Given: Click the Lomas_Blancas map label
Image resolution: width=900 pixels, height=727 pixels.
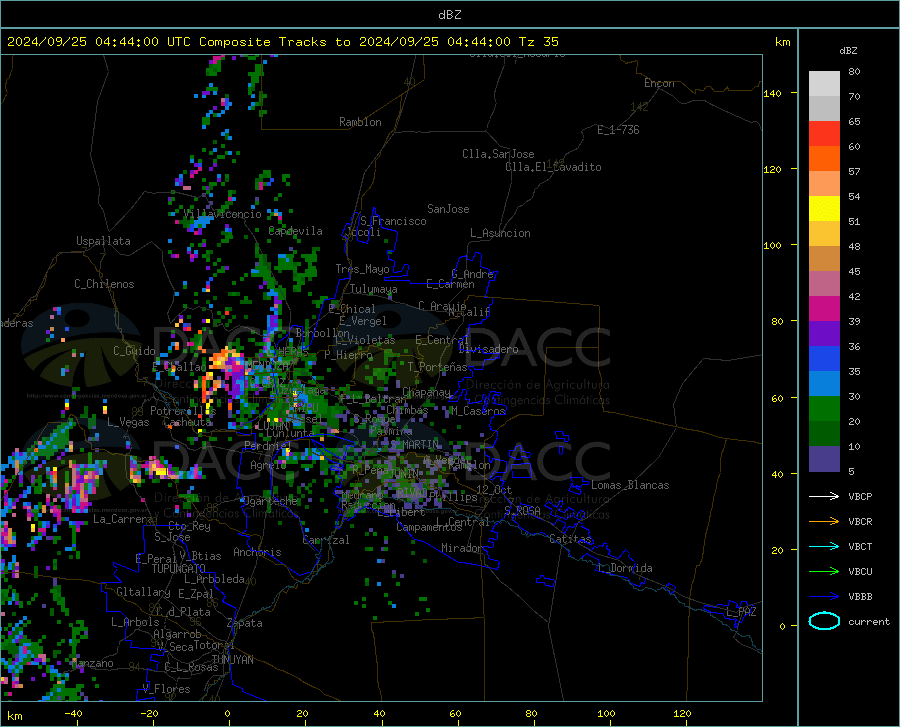Looking at the screenshot, I should (630, 485).
